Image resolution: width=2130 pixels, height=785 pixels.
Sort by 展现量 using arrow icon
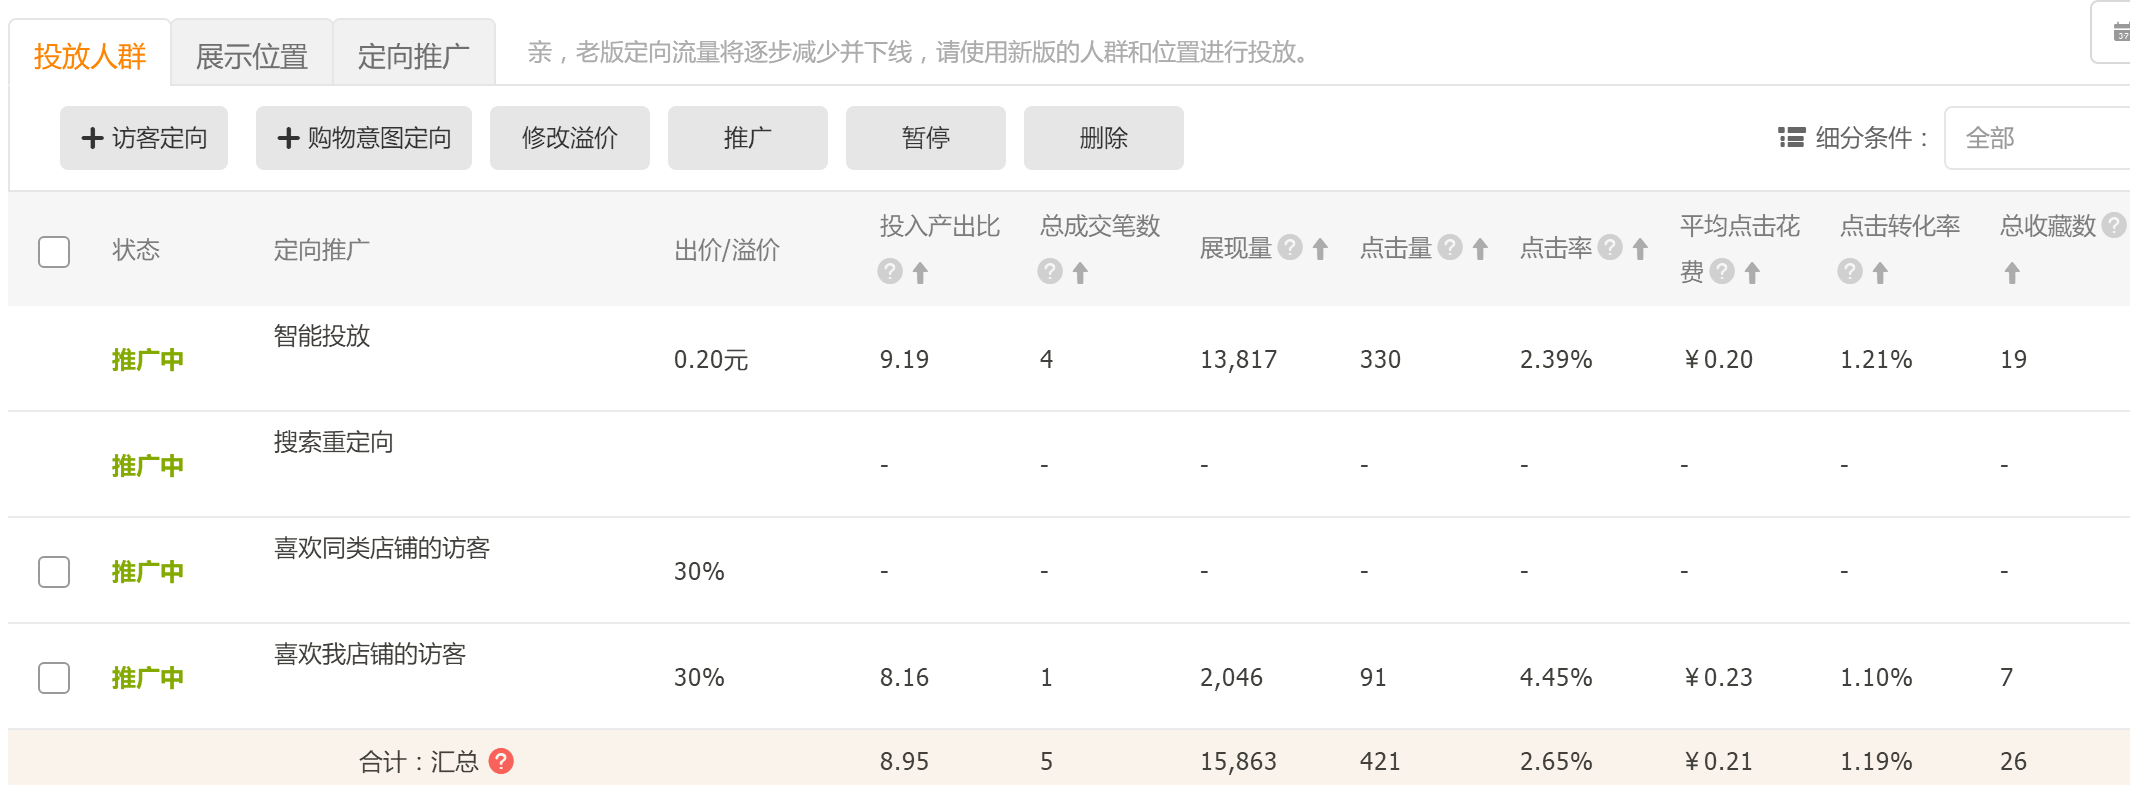pyautogui.click(x=1320, y=249)
